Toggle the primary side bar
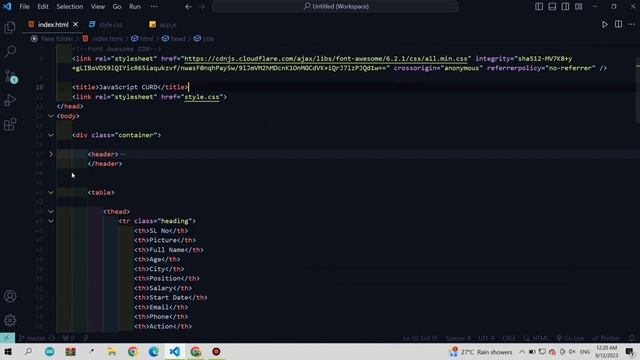 pos(539,7)
